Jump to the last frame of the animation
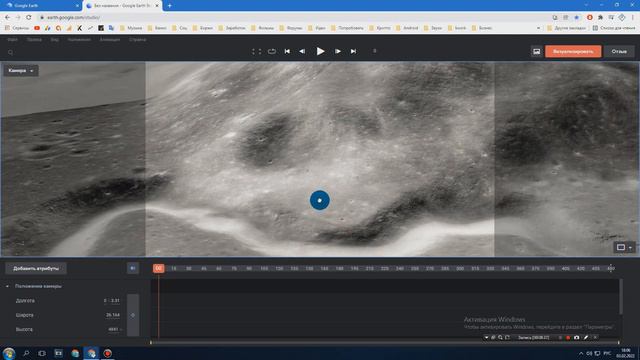640x360 pixels. (x=353, y=51)
